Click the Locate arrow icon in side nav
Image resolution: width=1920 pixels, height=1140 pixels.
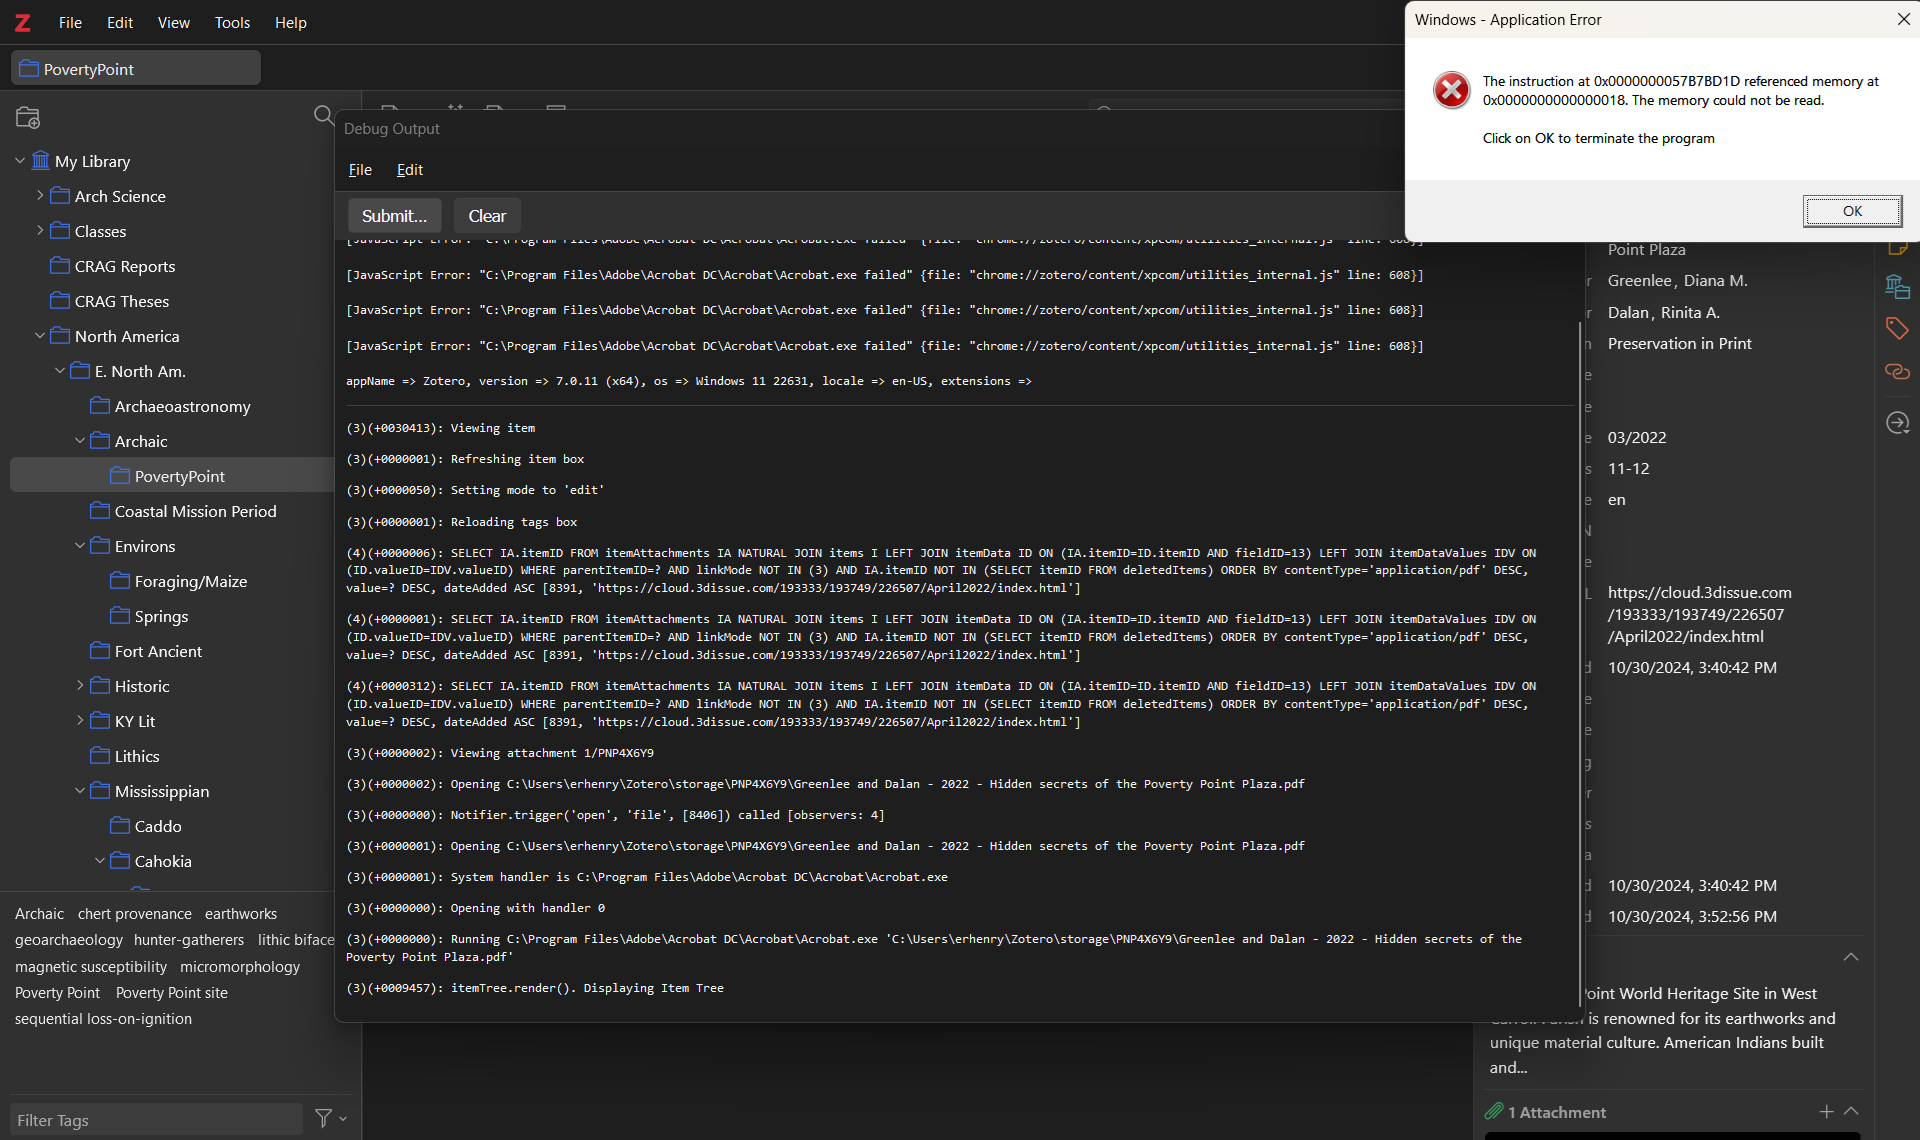coord(1897,423)
